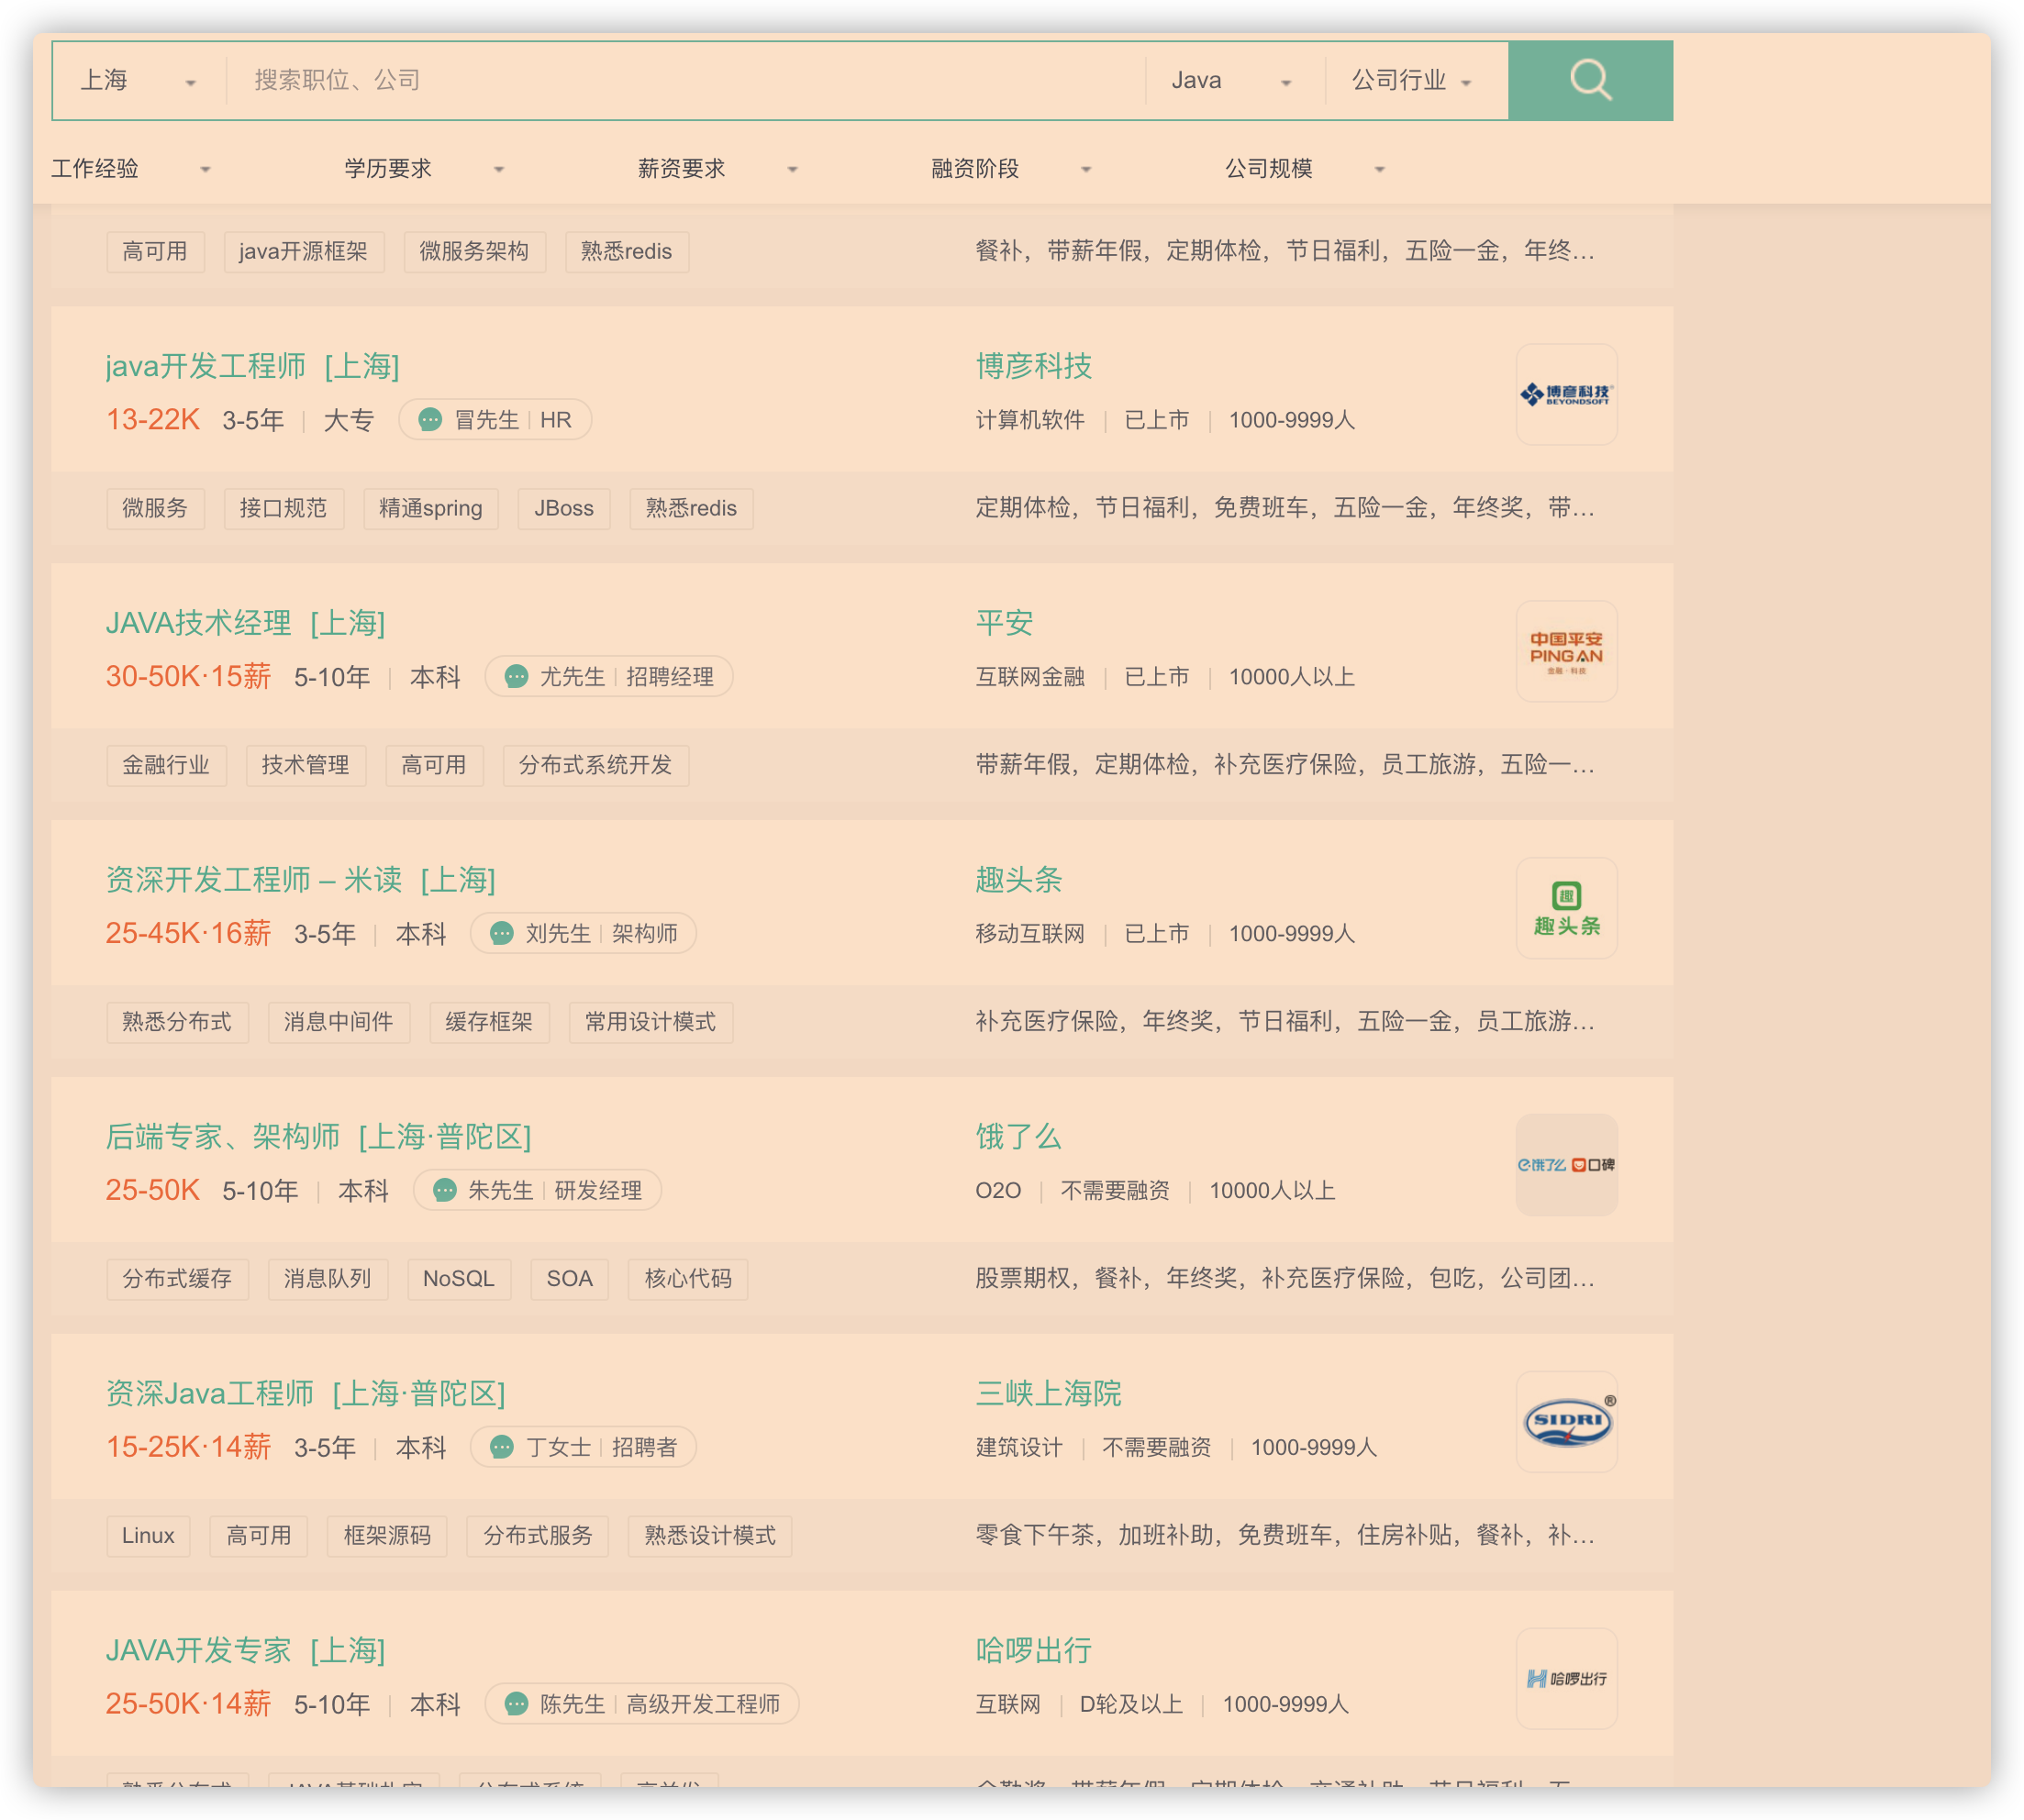The height and width of the screenshot is (1820, 2024).
Task: Click chat icon beside 尤先生 招聘经理
Action: coord(516,677)
